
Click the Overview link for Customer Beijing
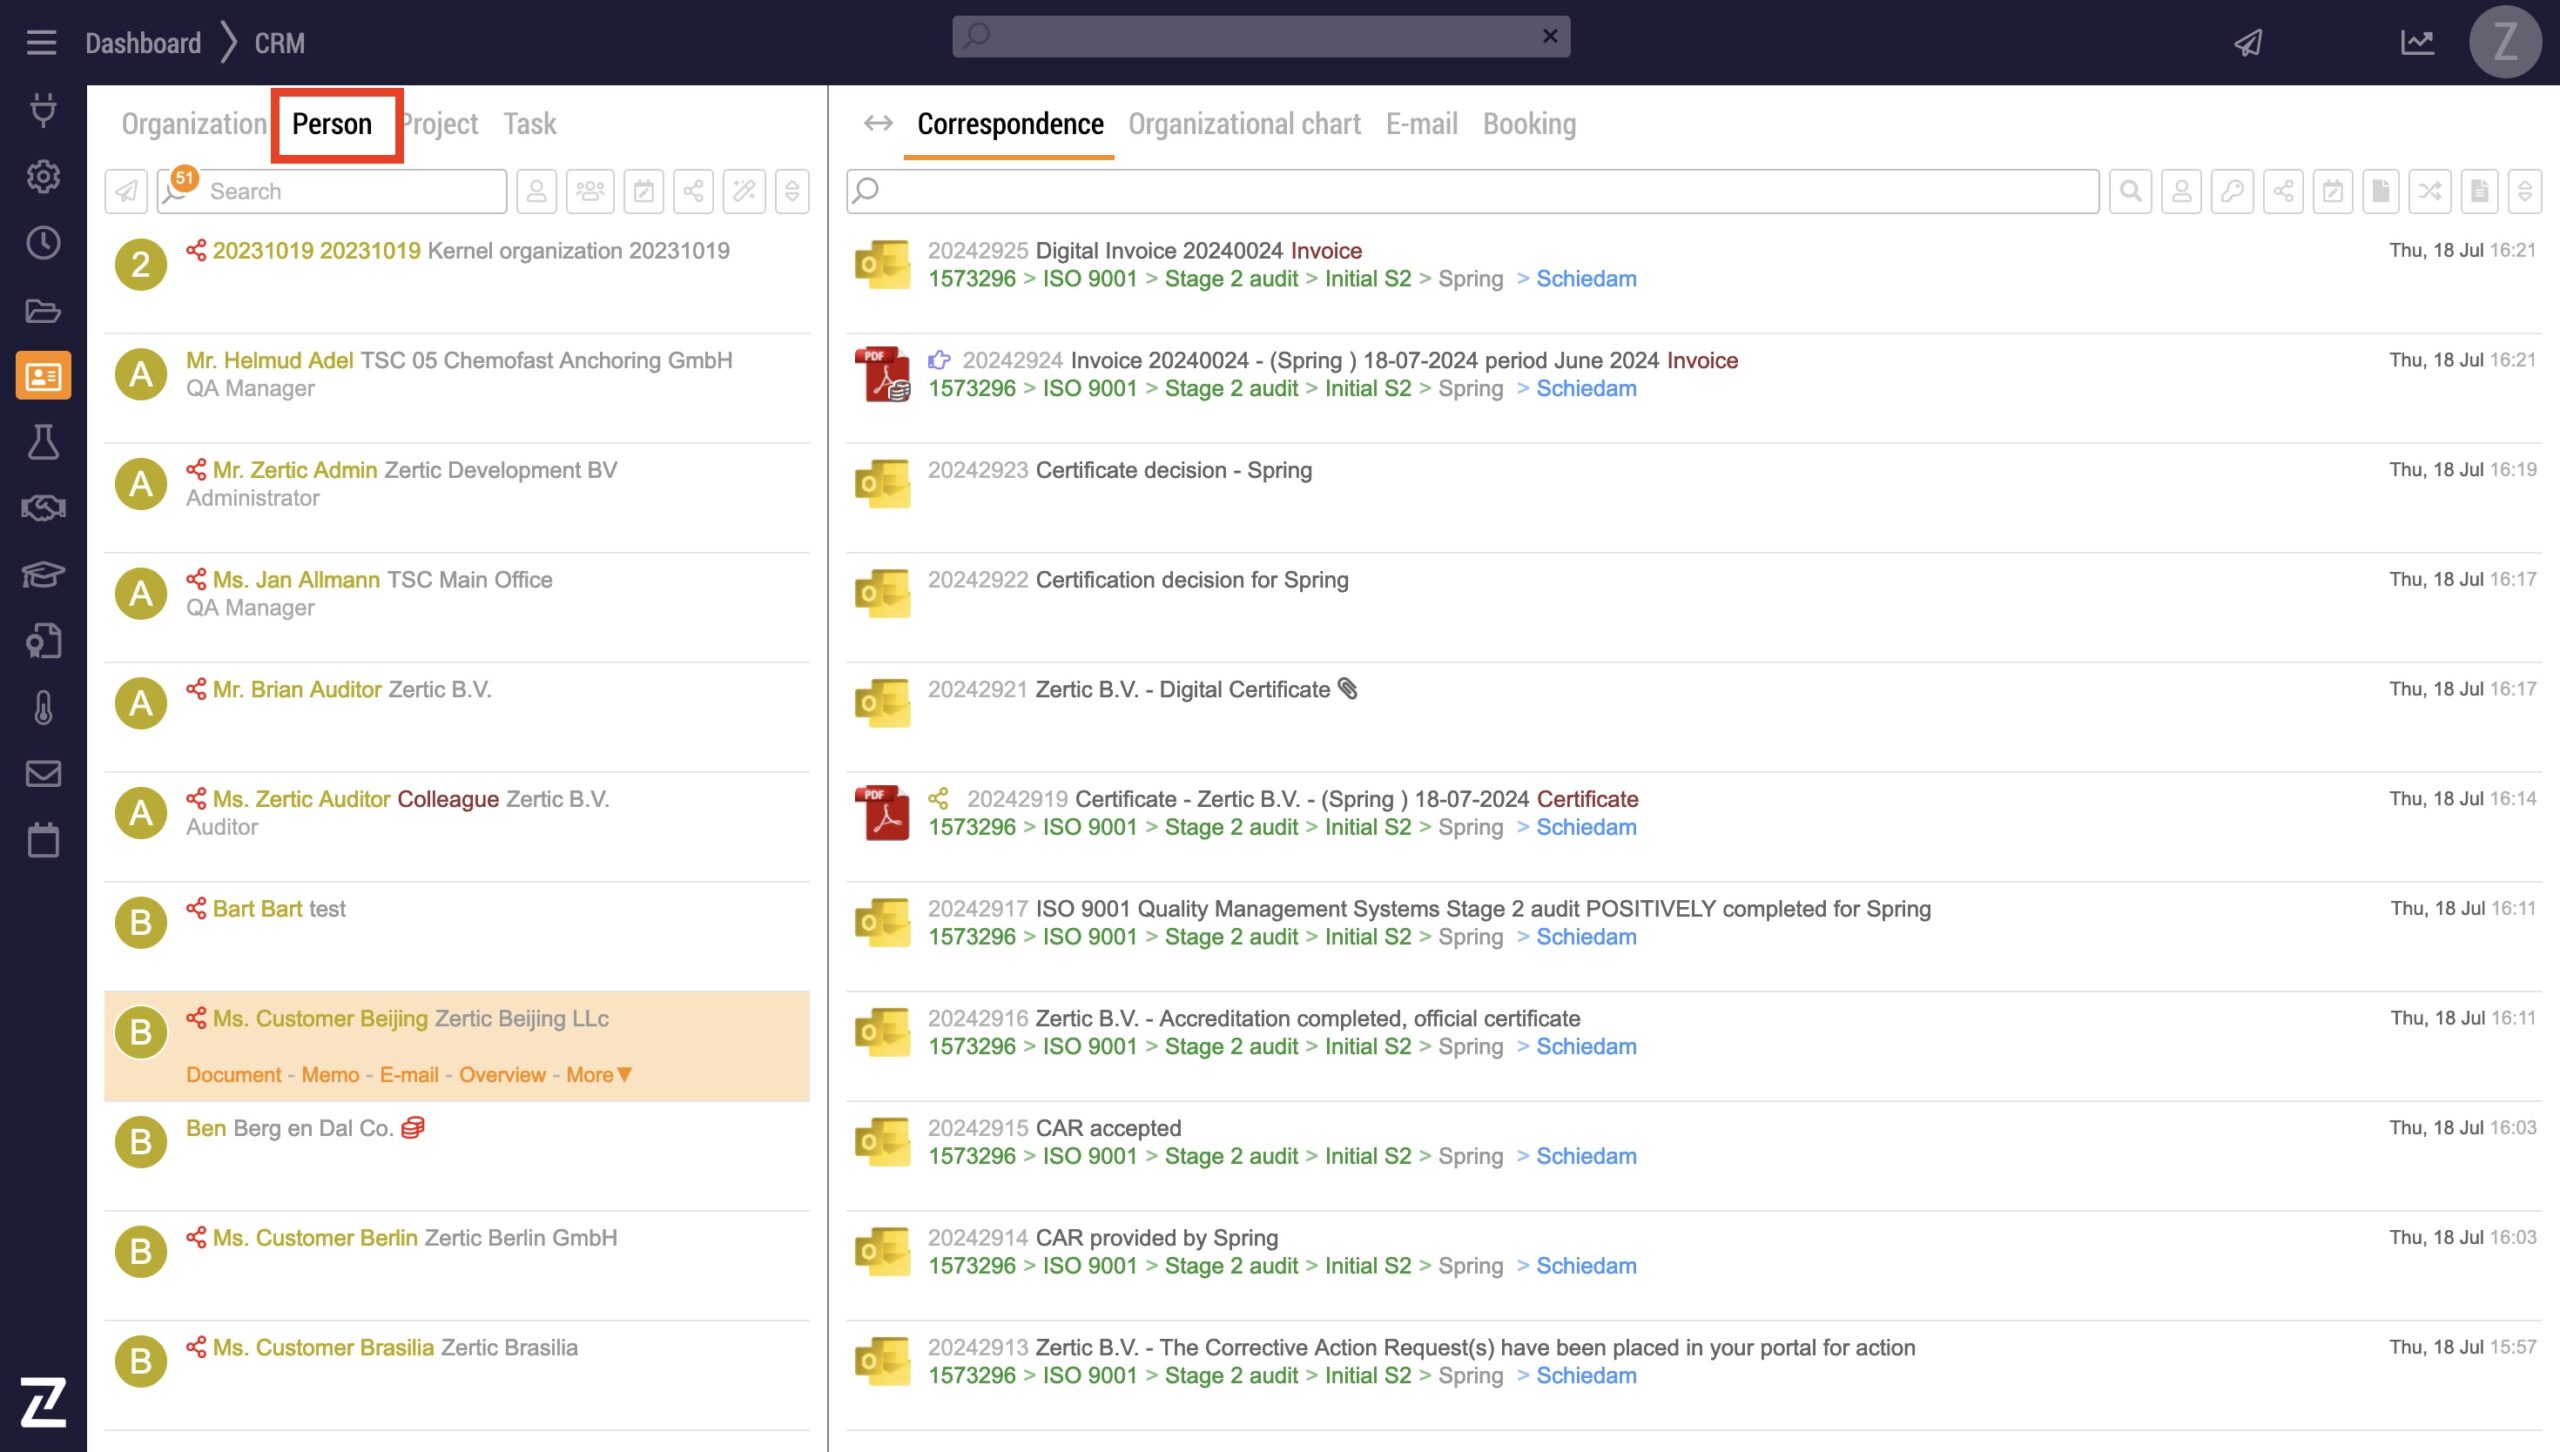tap(502, 1075)
